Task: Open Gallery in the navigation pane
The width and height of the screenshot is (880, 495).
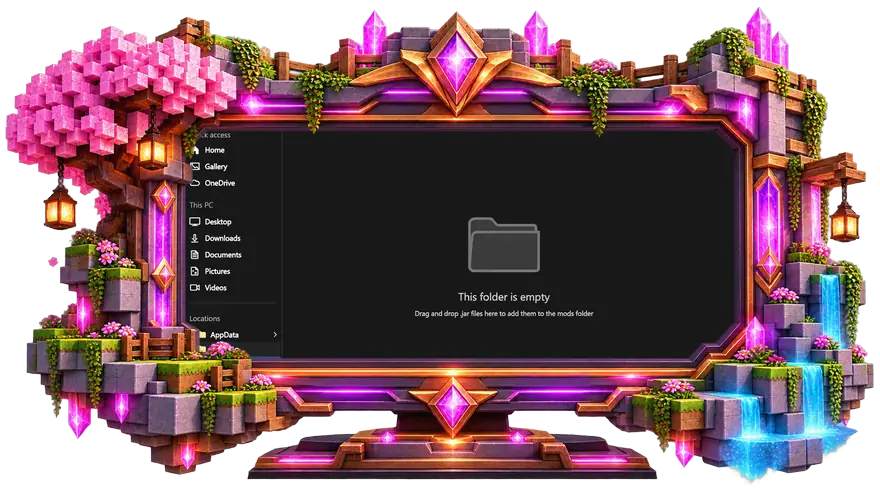Action: coord(216,167)
